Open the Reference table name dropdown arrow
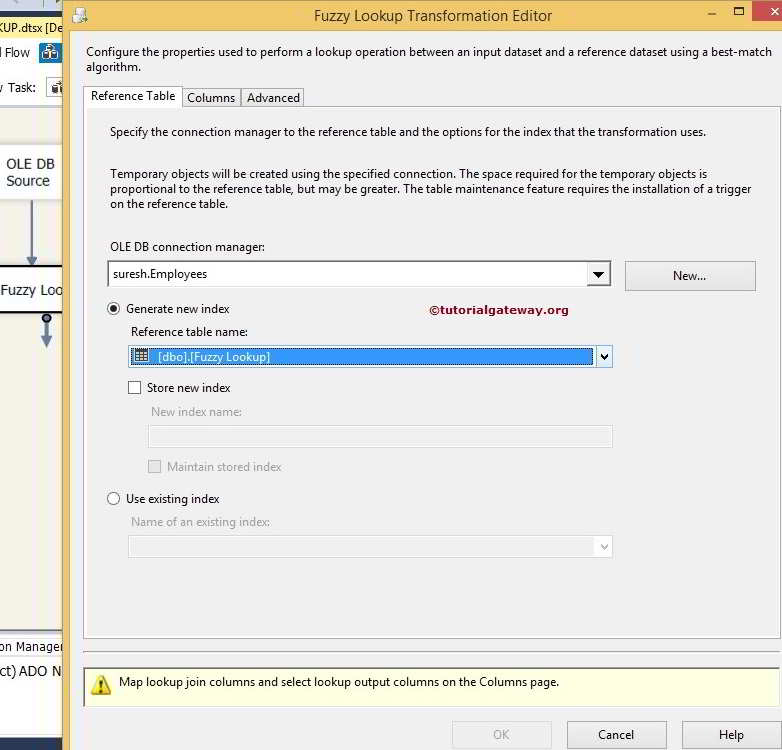 [x=604, y=357]
